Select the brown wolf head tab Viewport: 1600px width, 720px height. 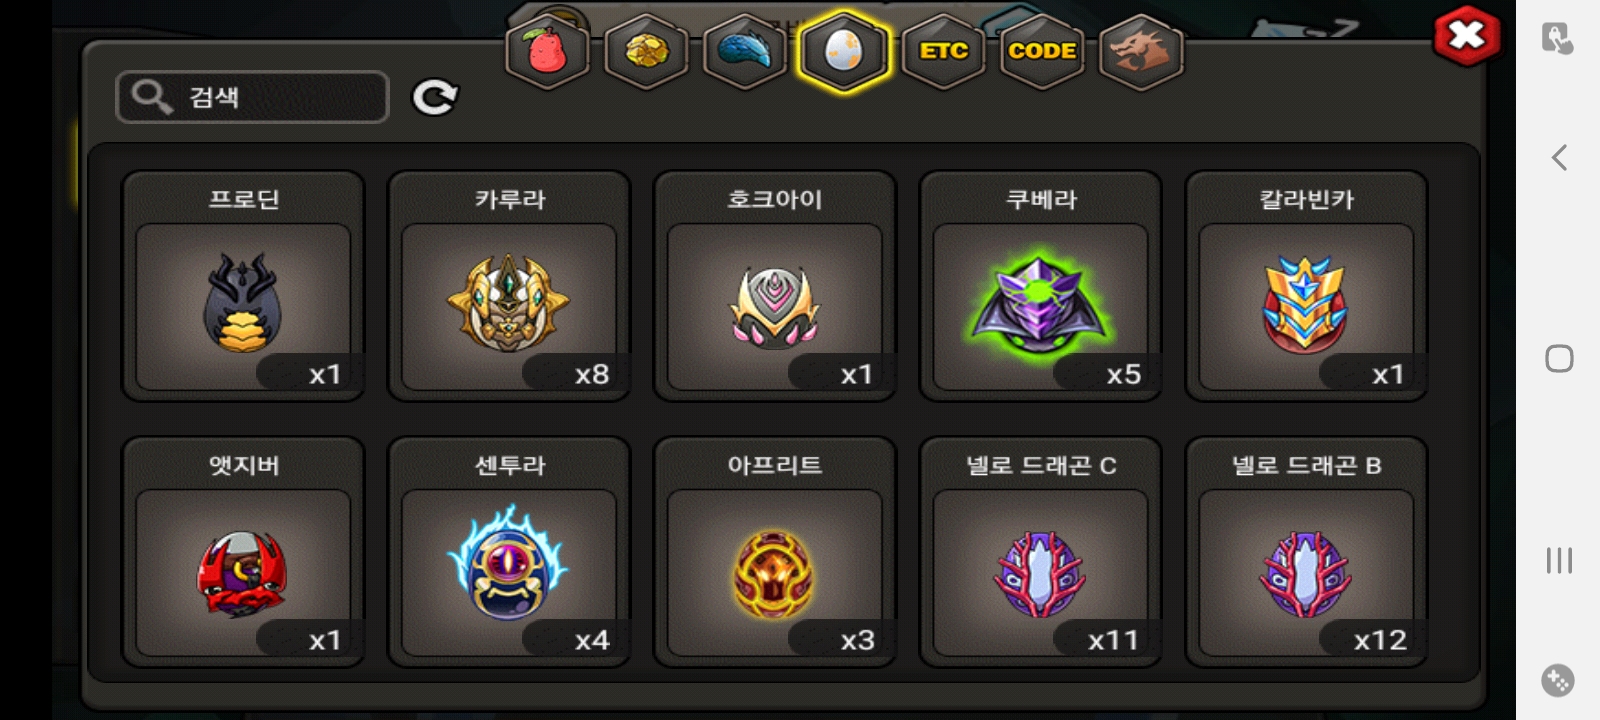coord(1141,52)
